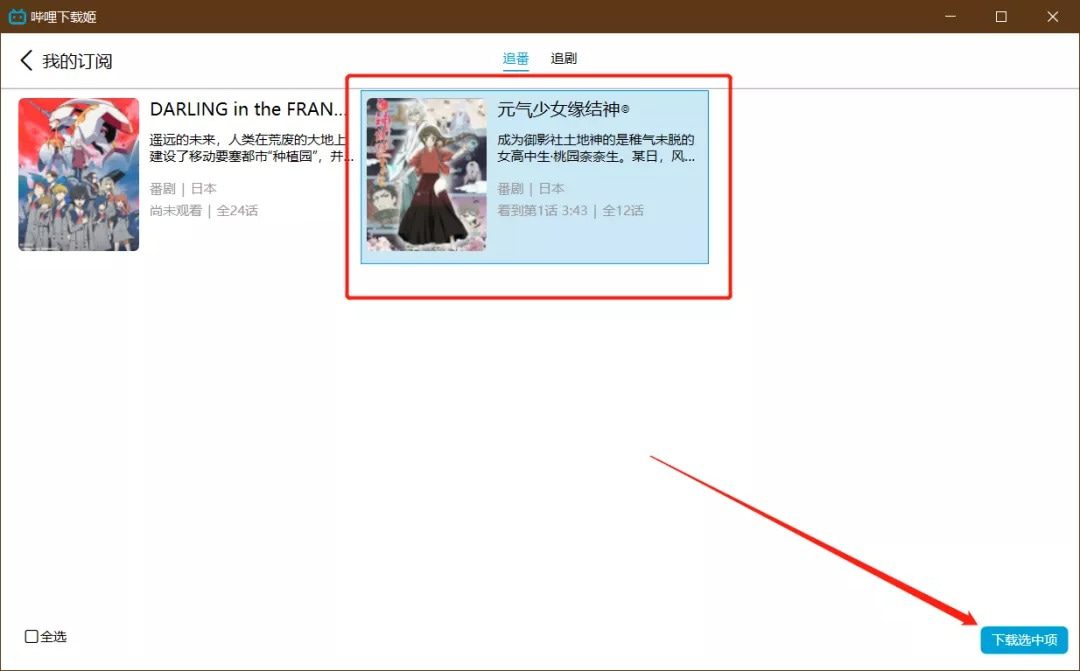Screen dimensions: 1080x671
Task: Click 番剧 | 日本 label under 元气少女缘结神
Action: coord(531,189)
